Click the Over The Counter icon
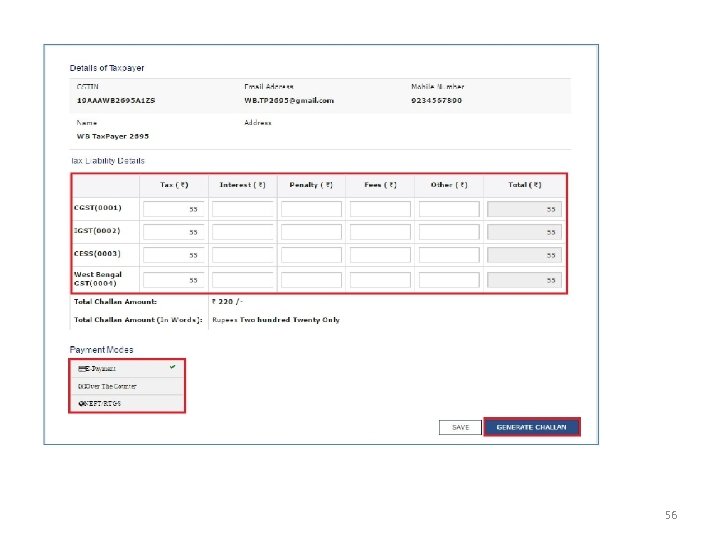This screenshot has width=720, height=540. (x=81, y=387)
